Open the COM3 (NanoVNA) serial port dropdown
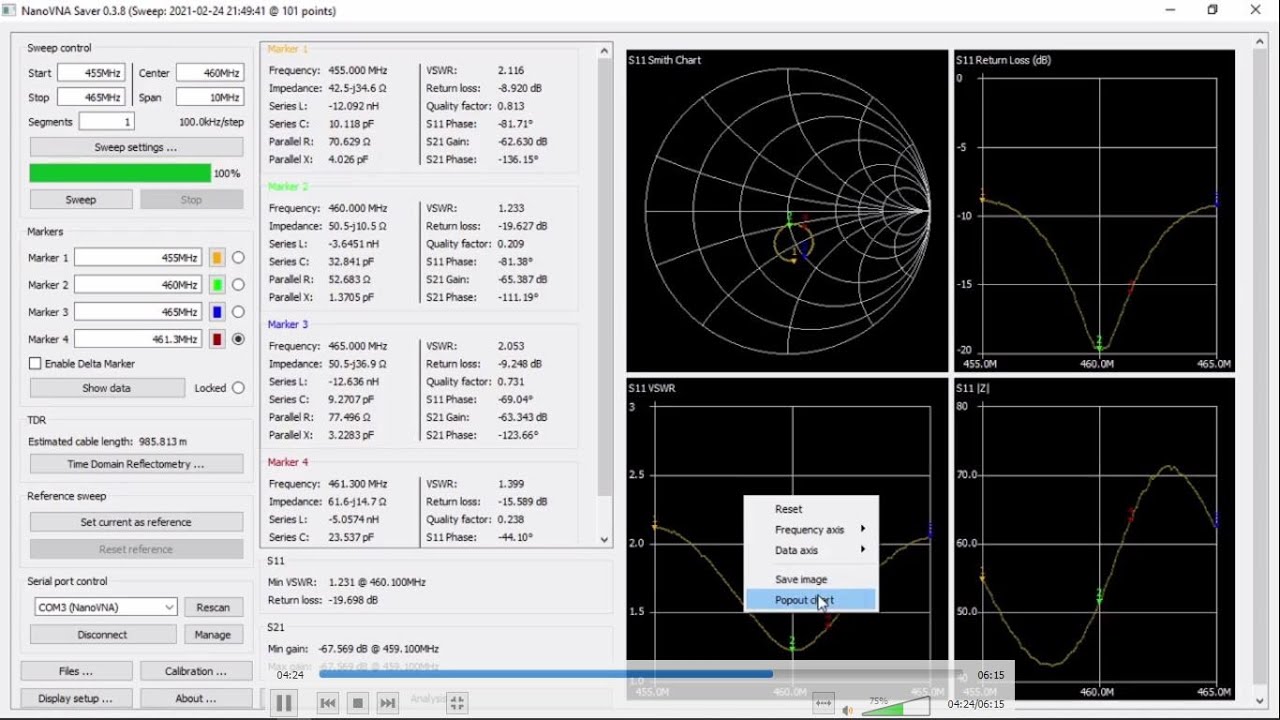 [x=105, y=607]
